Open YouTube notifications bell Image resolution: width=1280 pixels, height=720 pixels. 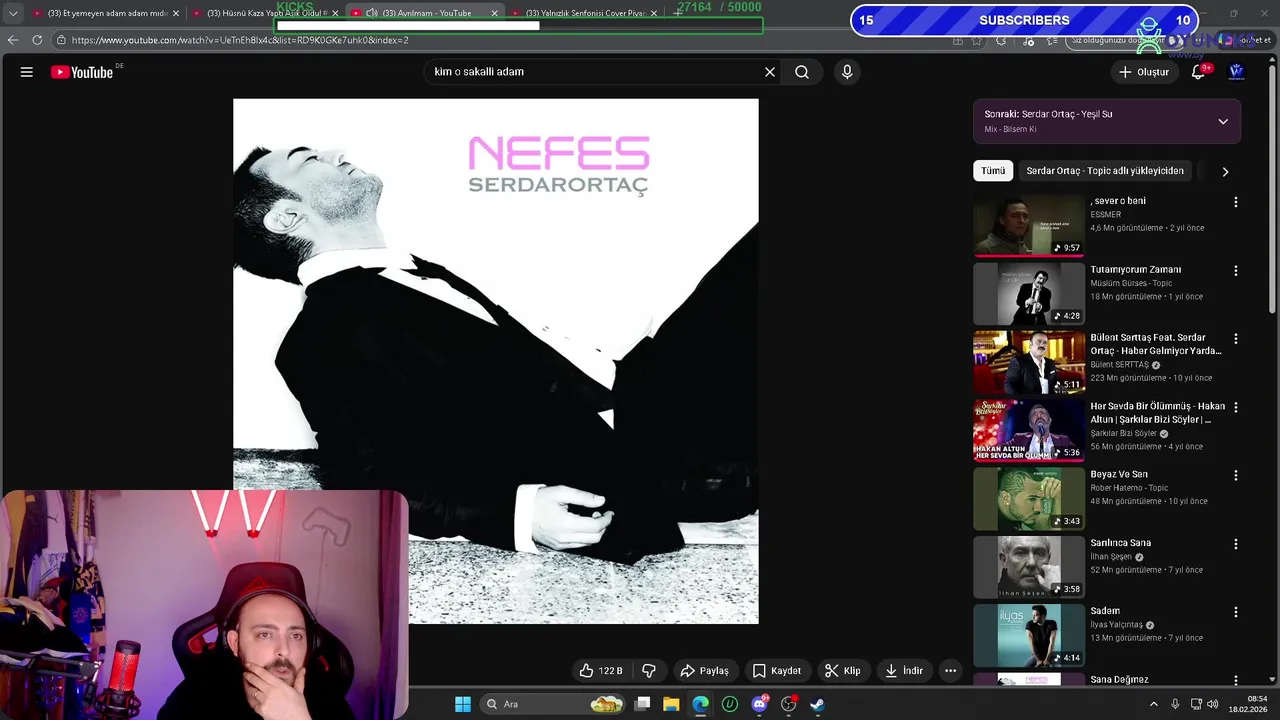click(x=1198, y=72)
